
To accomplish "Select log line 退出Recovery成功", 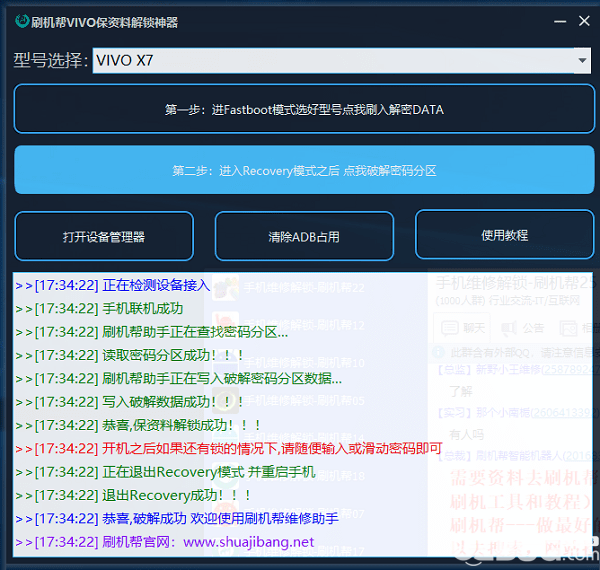I will pyautogui.click(x=133, y=495).
